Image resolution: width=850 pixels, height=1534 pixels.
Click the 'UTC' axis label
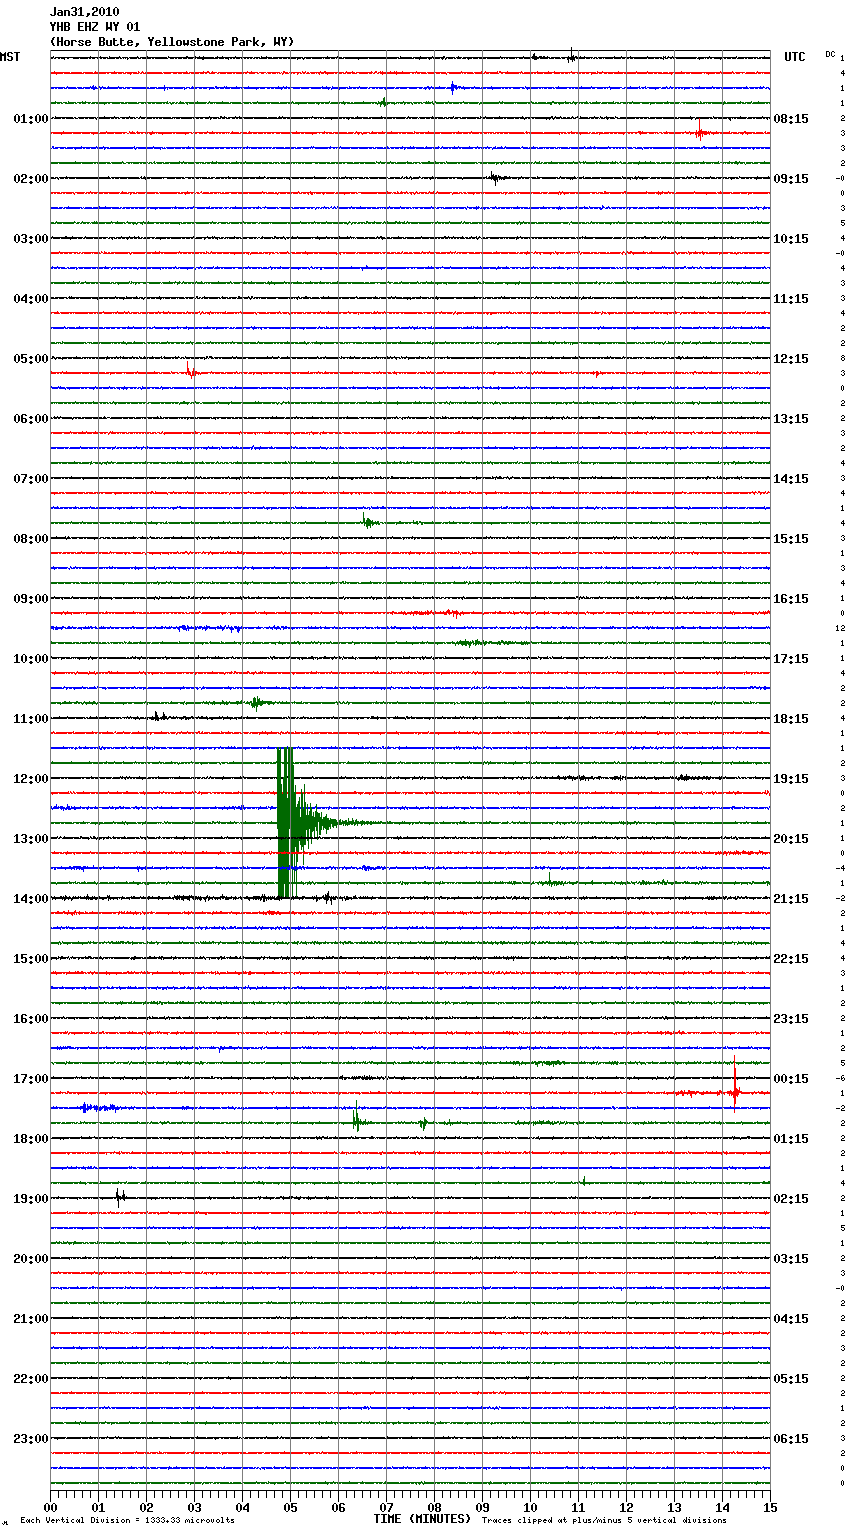(x=795, y=57)
